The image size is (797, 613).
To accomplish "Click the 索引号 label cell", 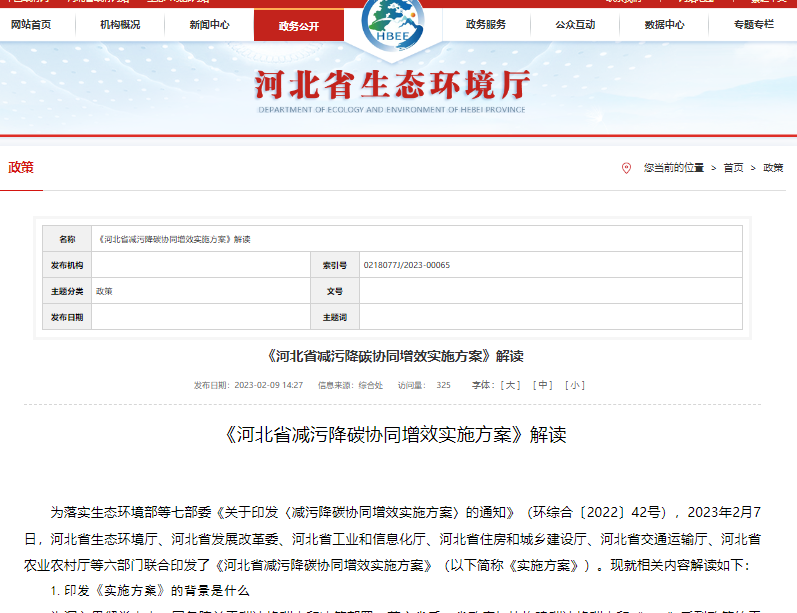I will (335, 265).
